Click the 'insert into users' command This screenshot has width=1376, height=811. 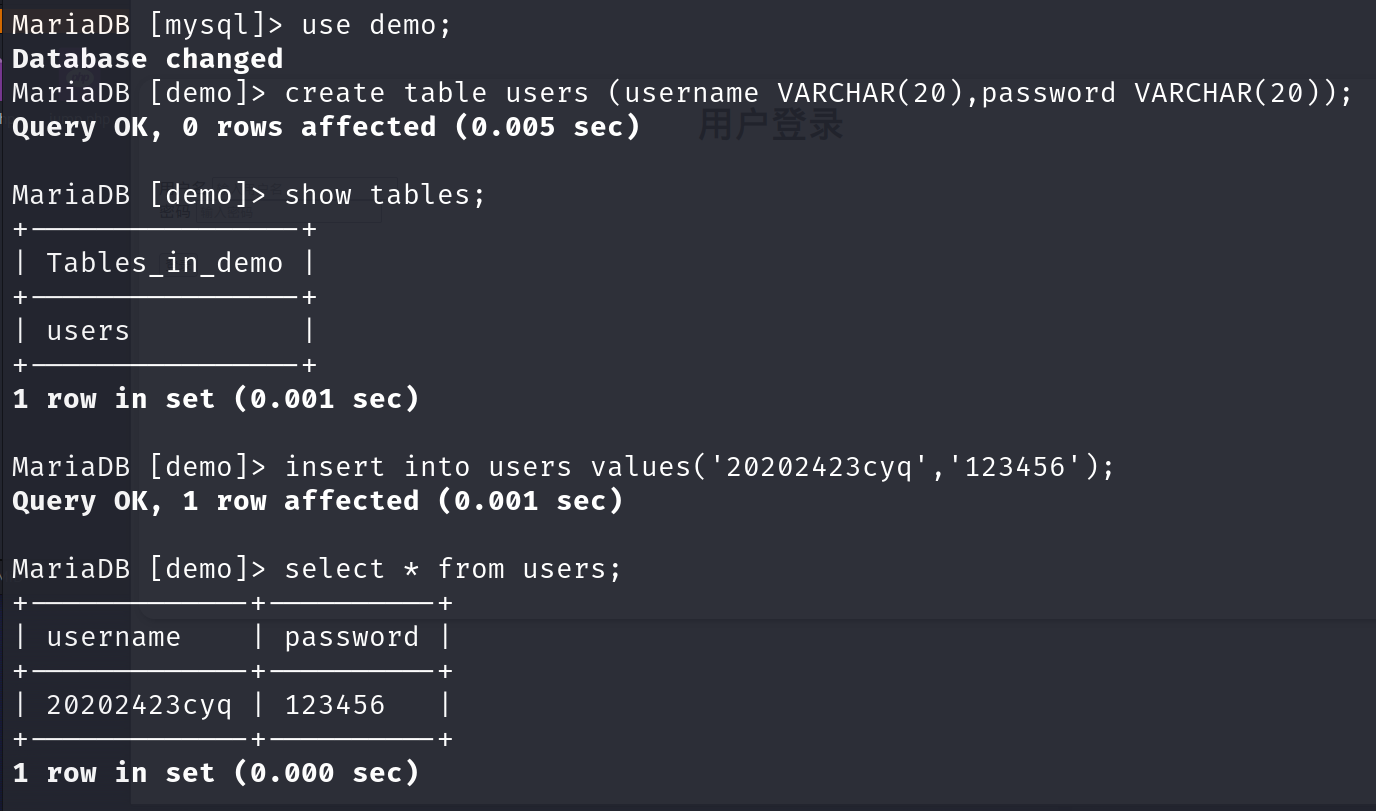428,467
